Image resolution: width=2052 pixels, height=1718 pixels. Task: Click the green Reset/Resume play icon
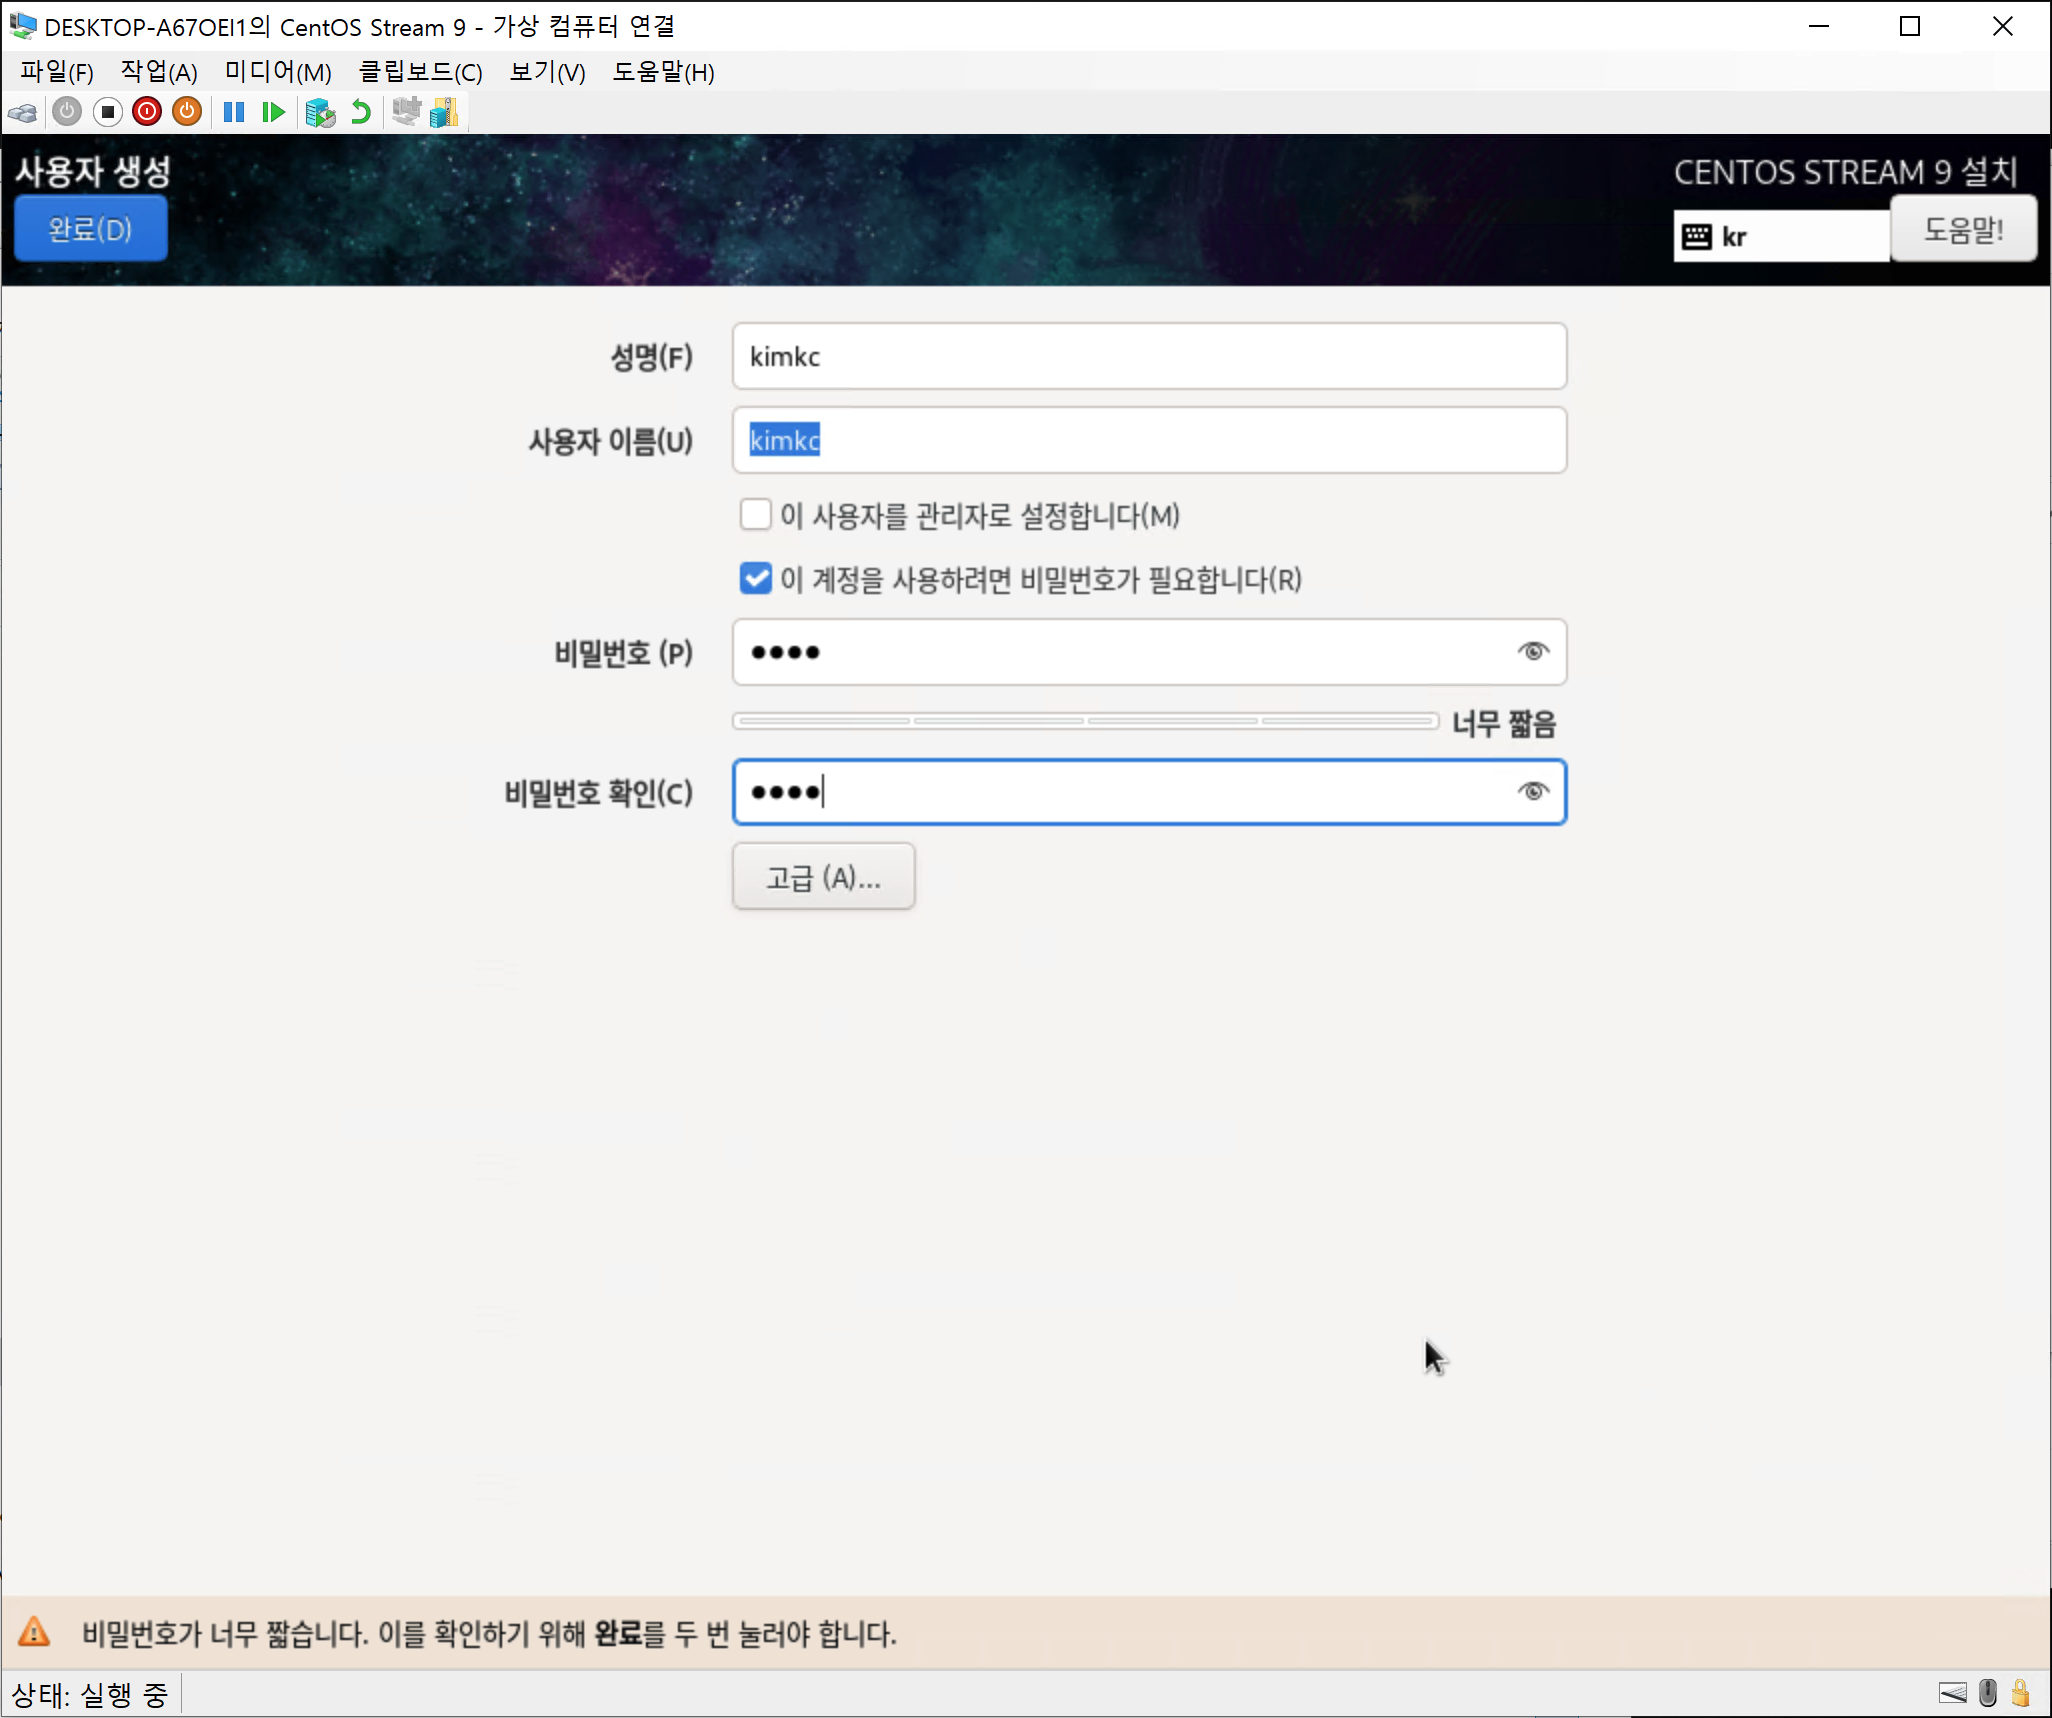[273, 112]
